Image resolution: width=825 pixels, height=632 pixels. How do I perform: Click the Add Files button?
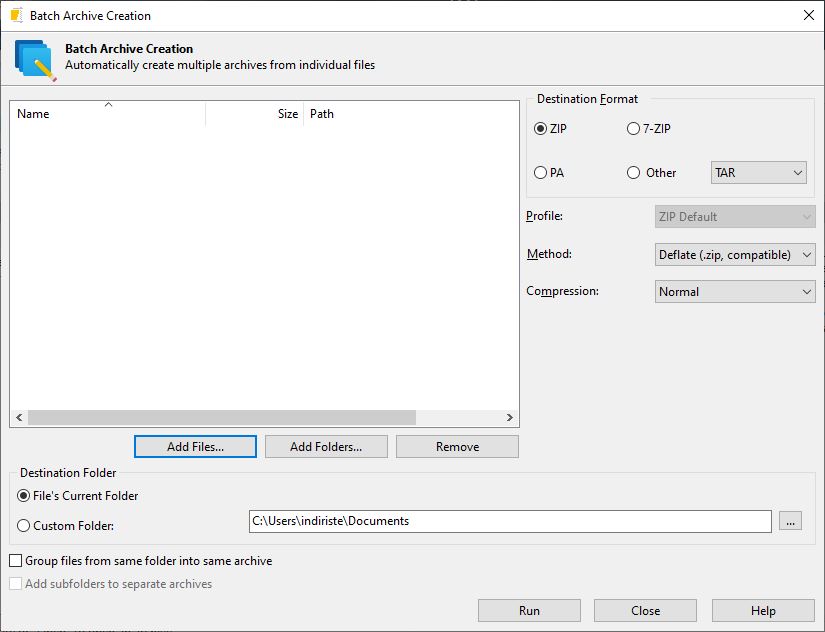tap(195, 447)
